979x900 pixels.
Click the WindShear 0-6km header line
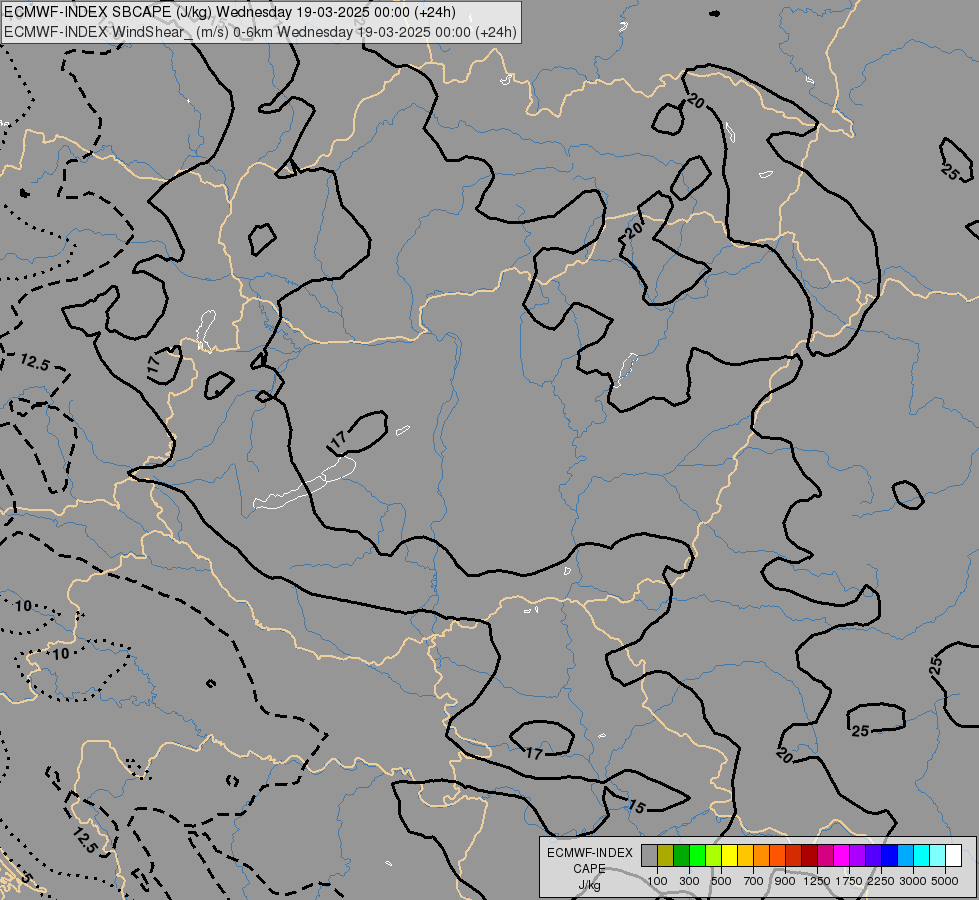point(260,32)
